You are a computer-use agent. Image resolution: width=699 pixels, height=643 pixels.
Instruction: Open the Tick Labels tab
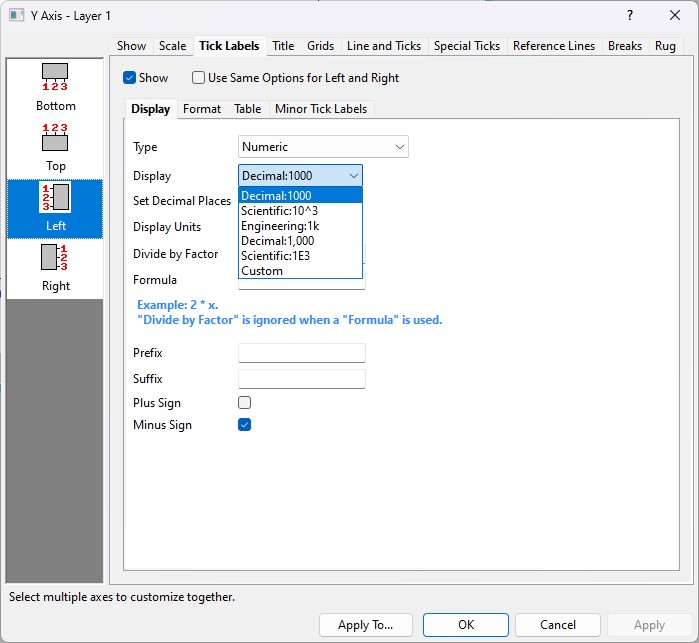[x=229, y=46]
